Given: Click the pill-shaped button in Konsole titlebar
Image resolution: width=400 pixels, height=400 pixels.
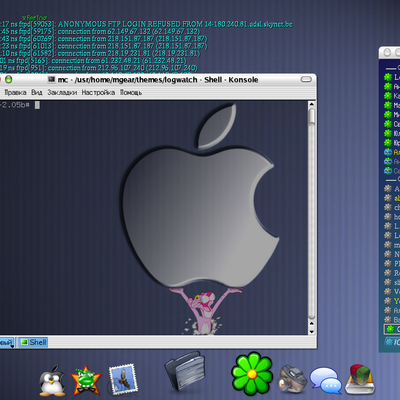Looking at the screenshot, I should [x=306, y=79].
